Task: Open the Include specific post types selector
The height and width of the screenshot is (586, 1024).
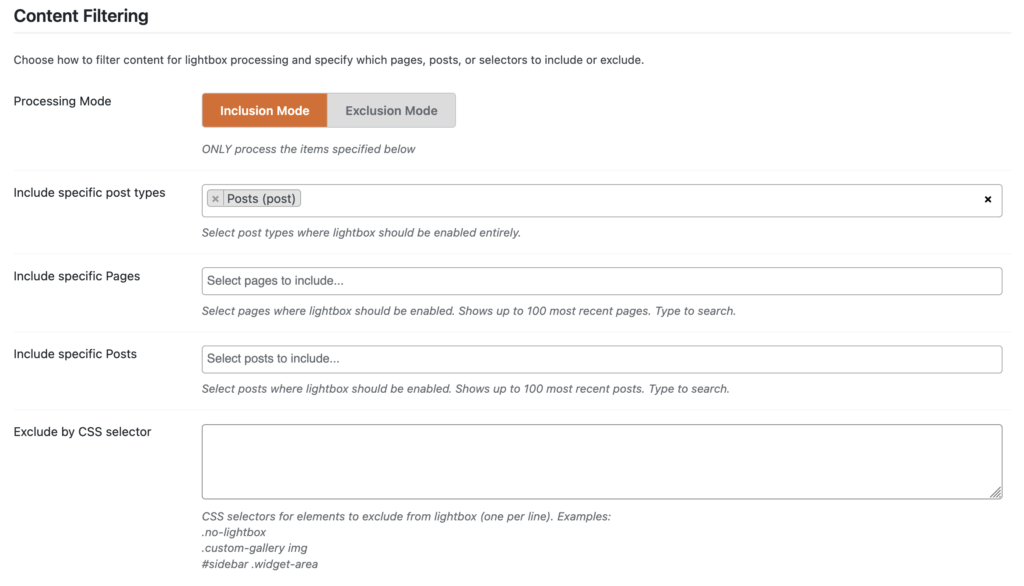Action: pyautogui.click(x=640, y=200)
